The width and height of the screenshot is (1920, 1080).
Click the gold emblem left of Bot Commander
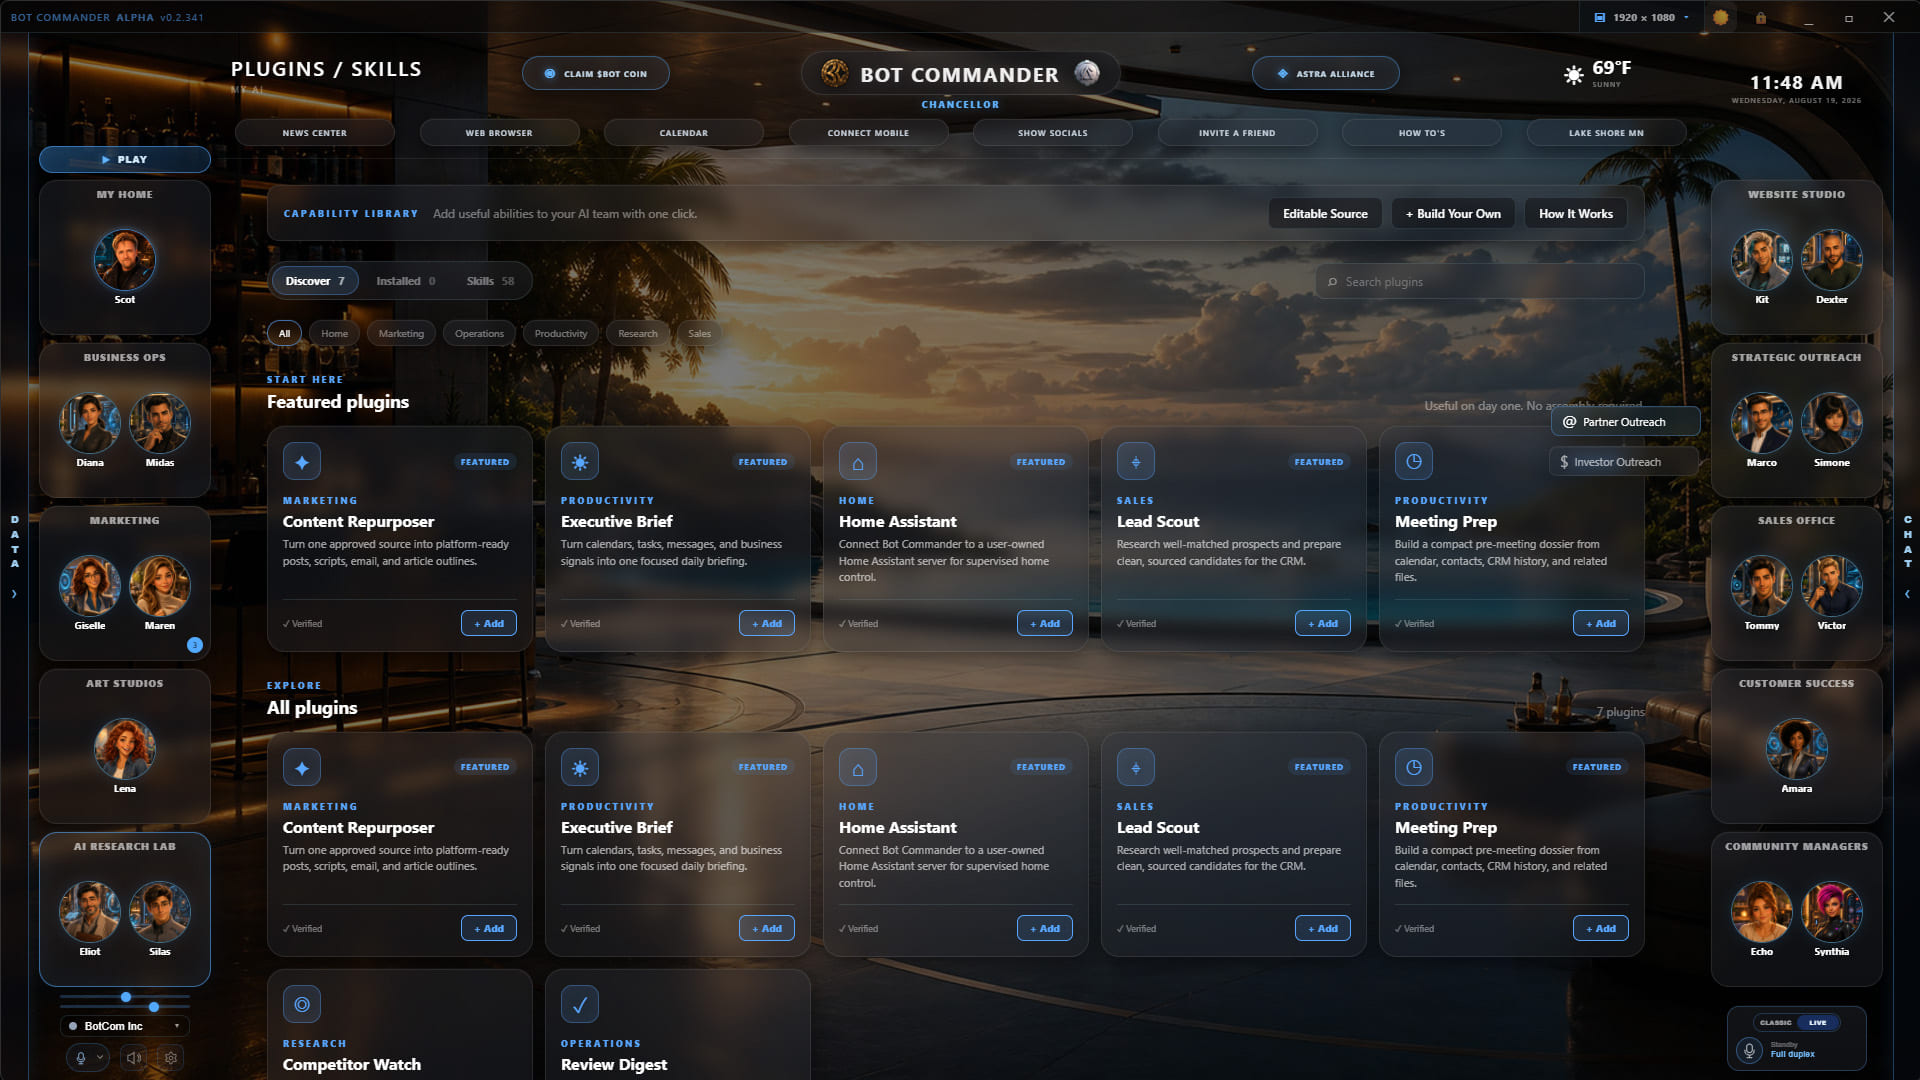834,73
